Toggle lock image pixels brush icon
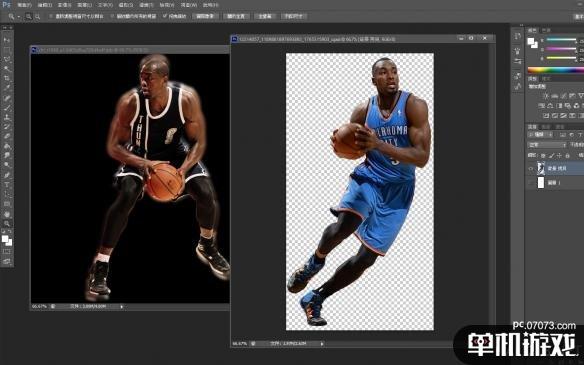This screenshot has height=365, width=584. (551, 155)
